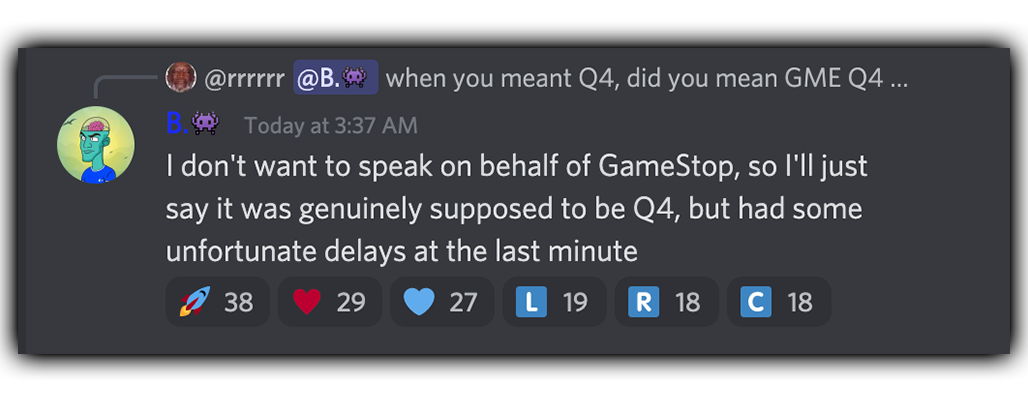
Task: Open the @rrrrrr username in the reply
Action: tap(245, 79)
